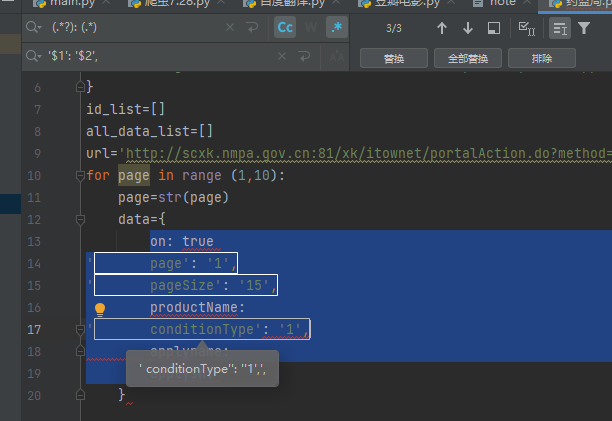Click the pageSize': '15', match
This screenshot has height=421, width=612.
tap(186, 285)
